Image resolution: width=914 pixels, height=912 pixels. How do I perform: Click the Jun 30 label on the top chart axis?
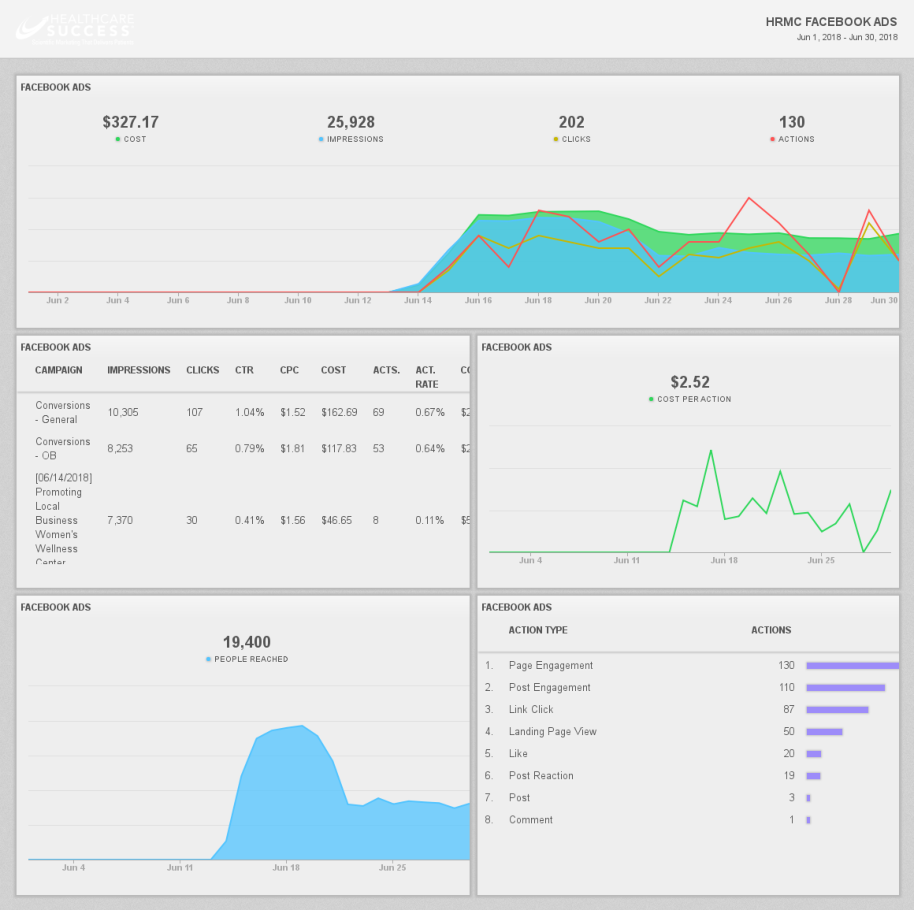point(884,301)
